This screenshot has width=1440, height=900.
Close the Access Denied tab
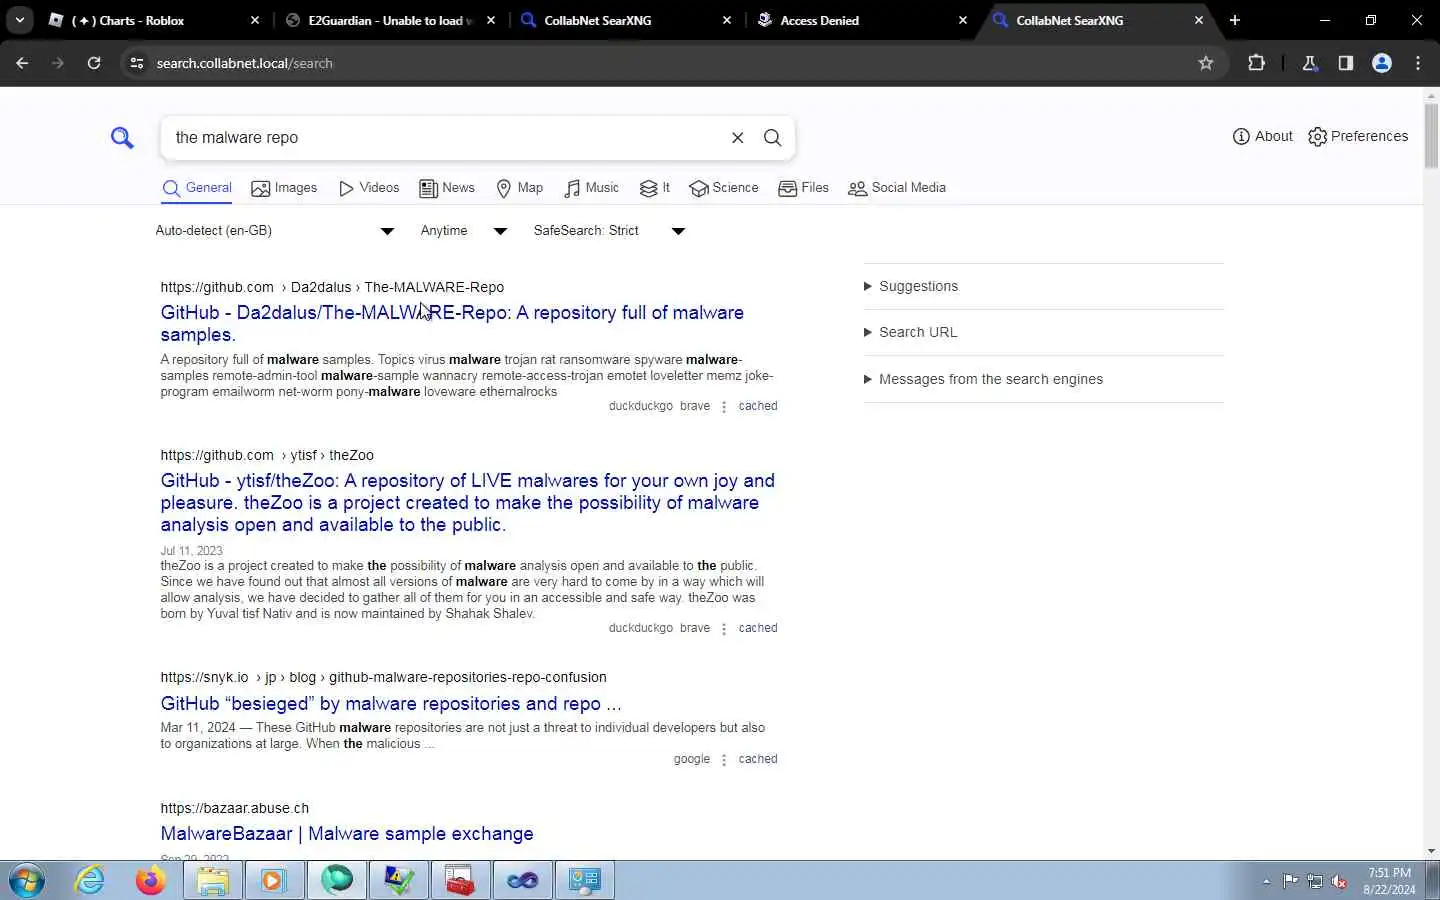pos(963,20)
